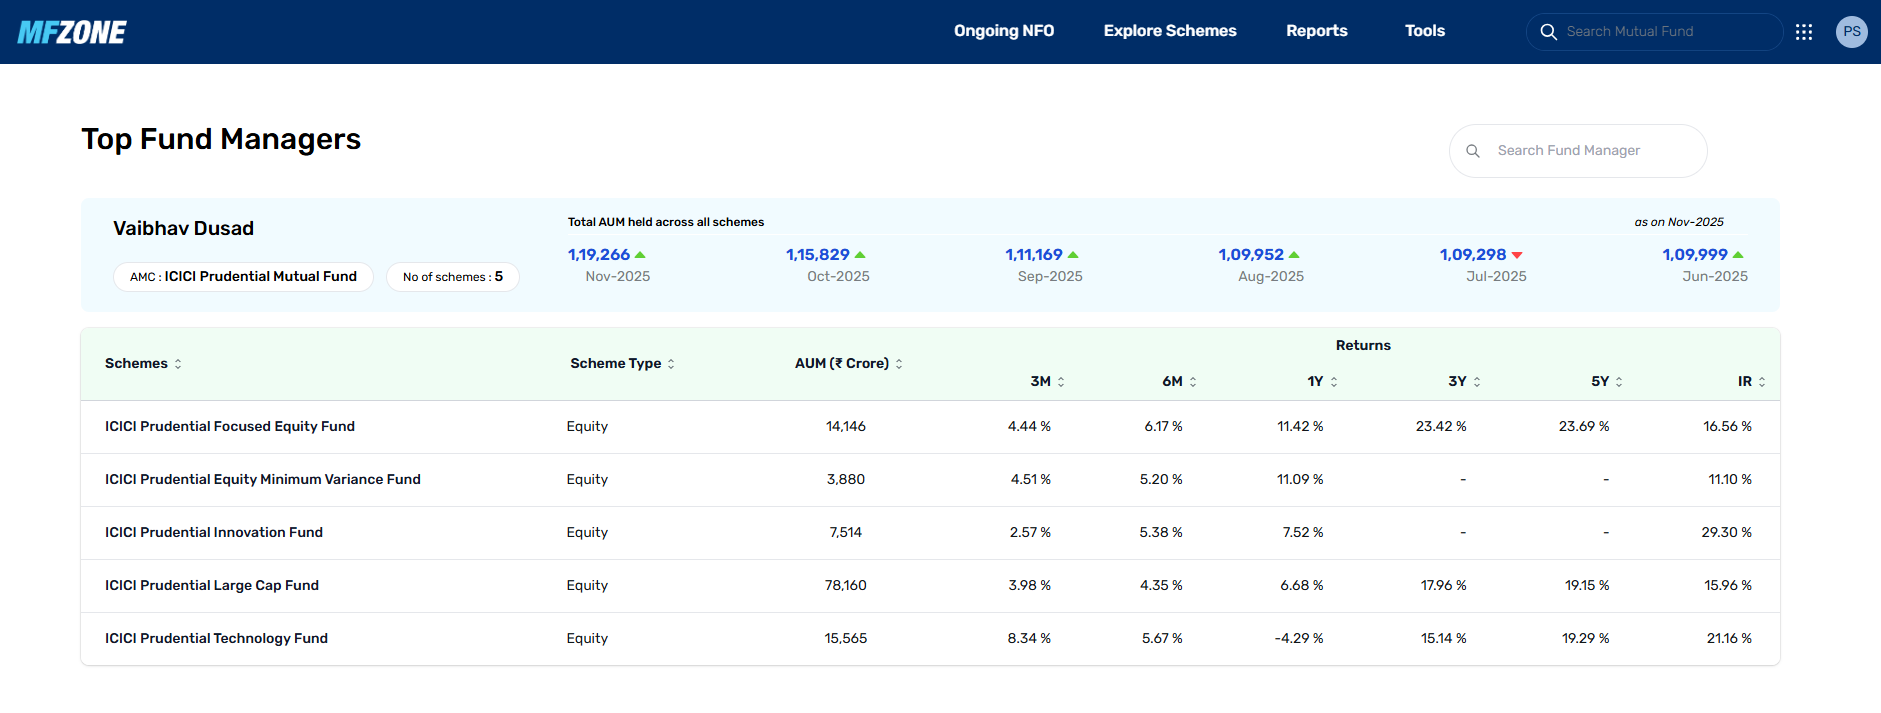1881x713 pixels.
Task: Sort returns by 3M column
Action: click(1061, 382)
